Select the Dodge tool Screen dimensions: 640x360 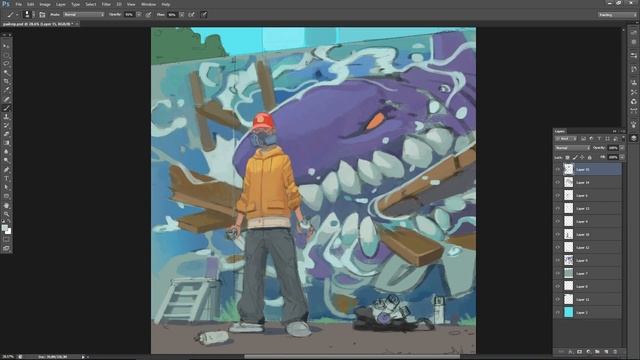(x=6, y=161)
